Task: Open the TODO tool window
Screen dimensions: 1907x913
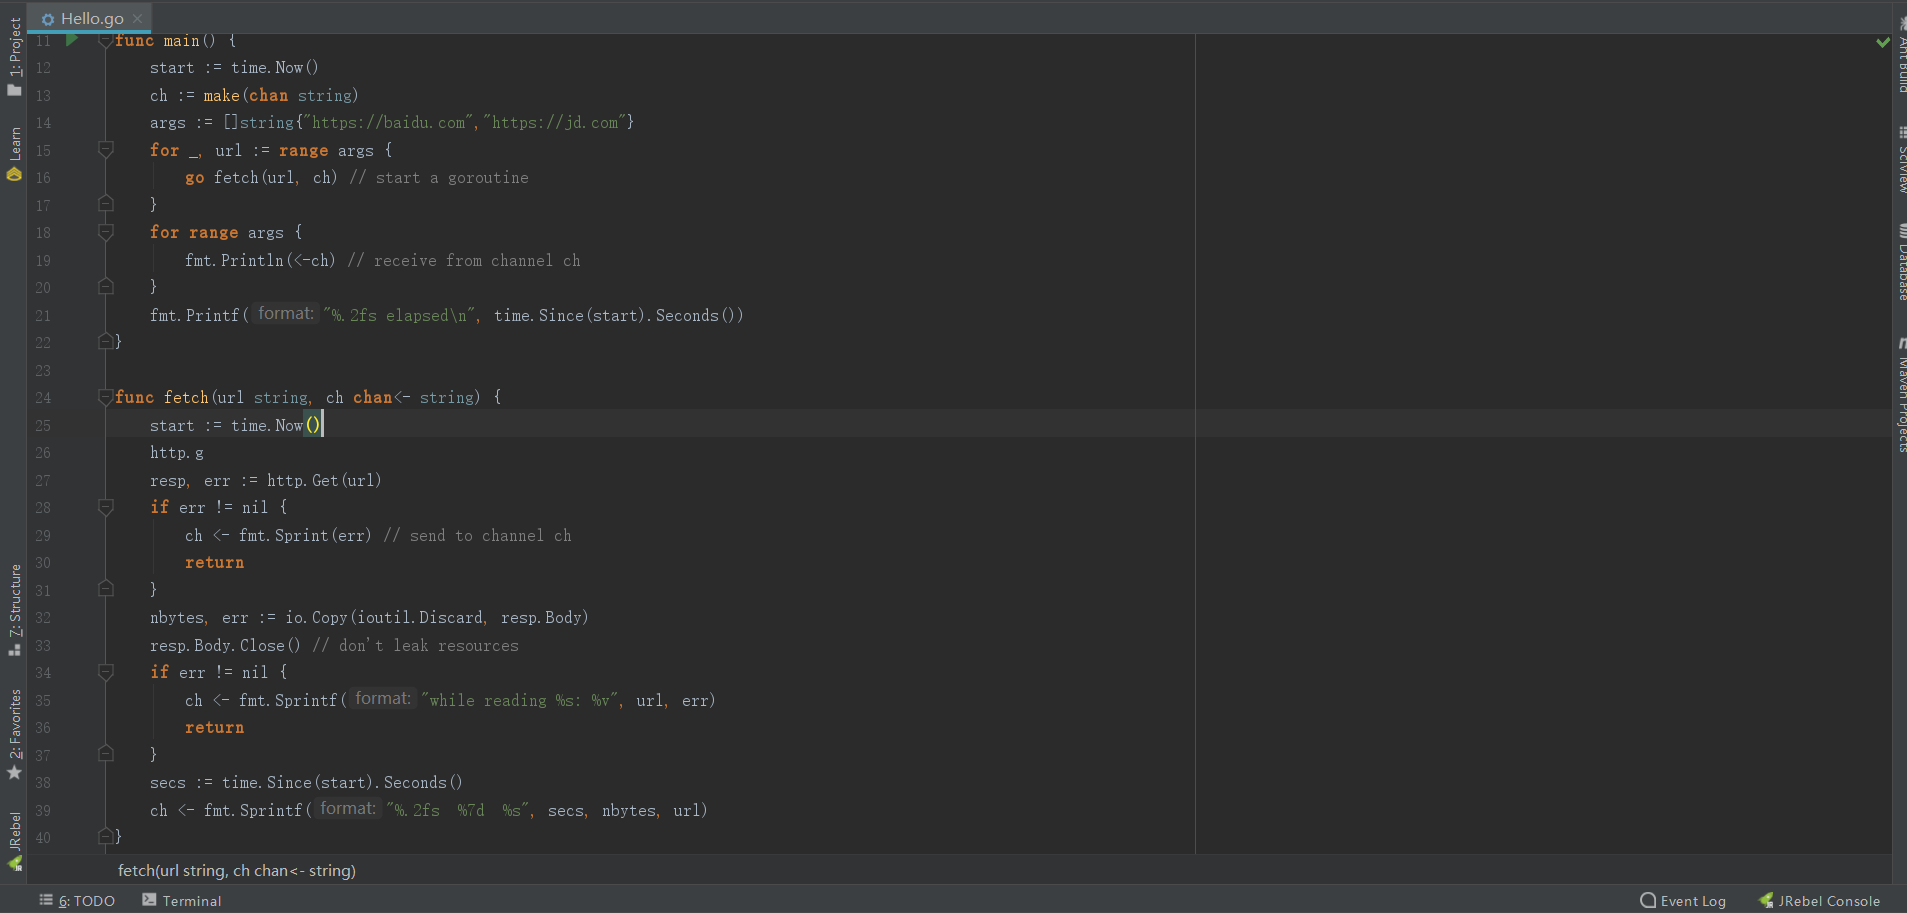Action: coord(77,901)
